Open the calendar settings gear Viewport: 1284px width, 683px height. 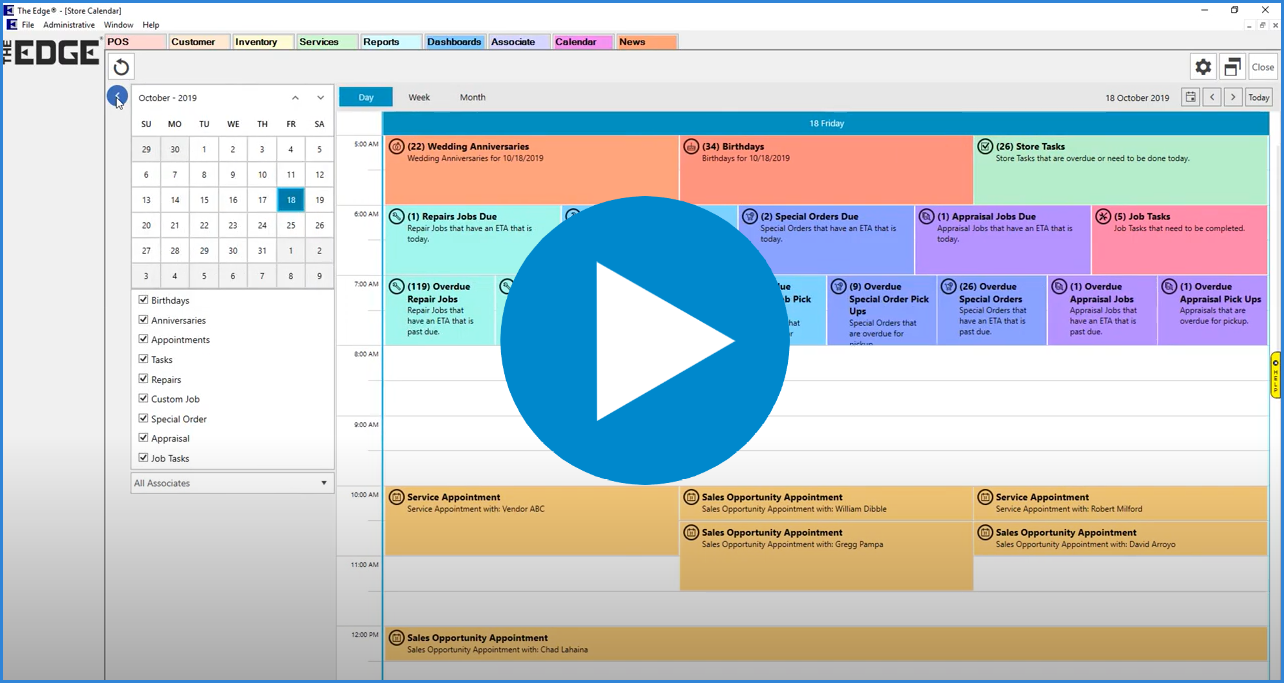click(1203, 67)
